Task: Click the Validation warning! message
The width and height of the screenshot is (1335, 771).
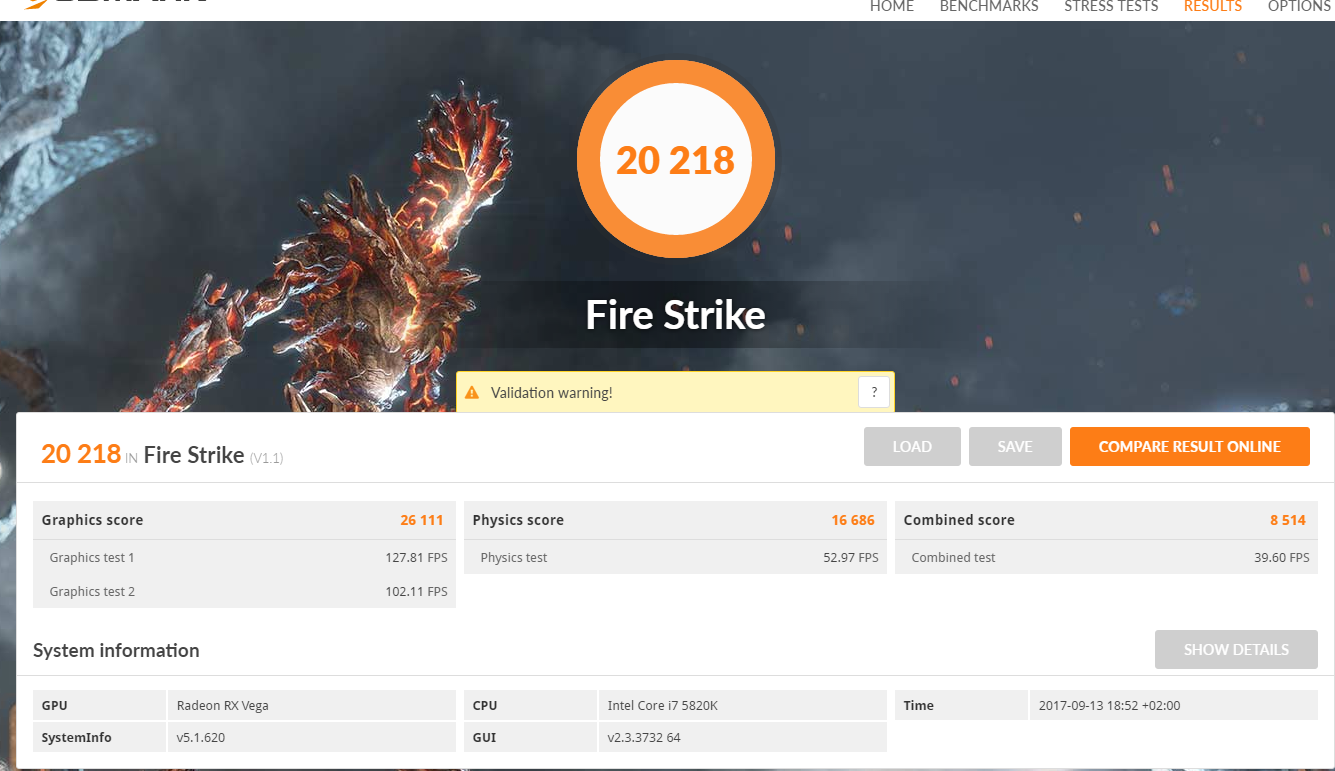Action: (551, 393)
